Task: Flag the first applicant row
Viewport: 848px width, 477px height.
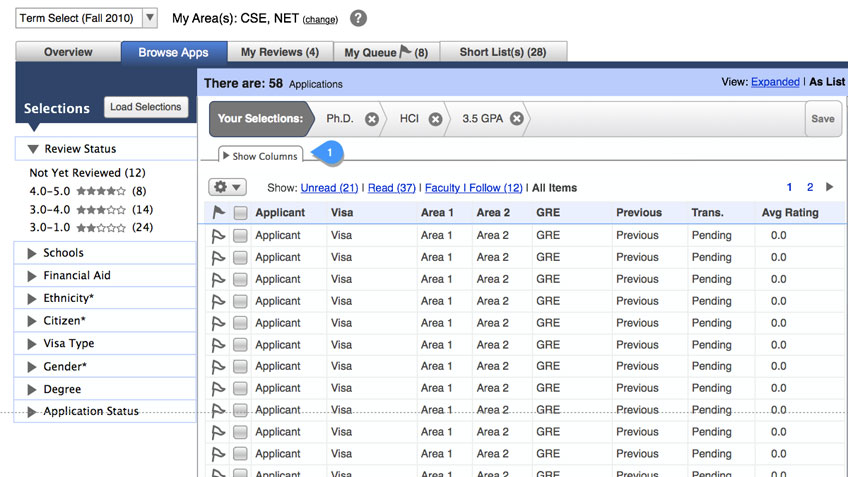Action: coord(219,236)
